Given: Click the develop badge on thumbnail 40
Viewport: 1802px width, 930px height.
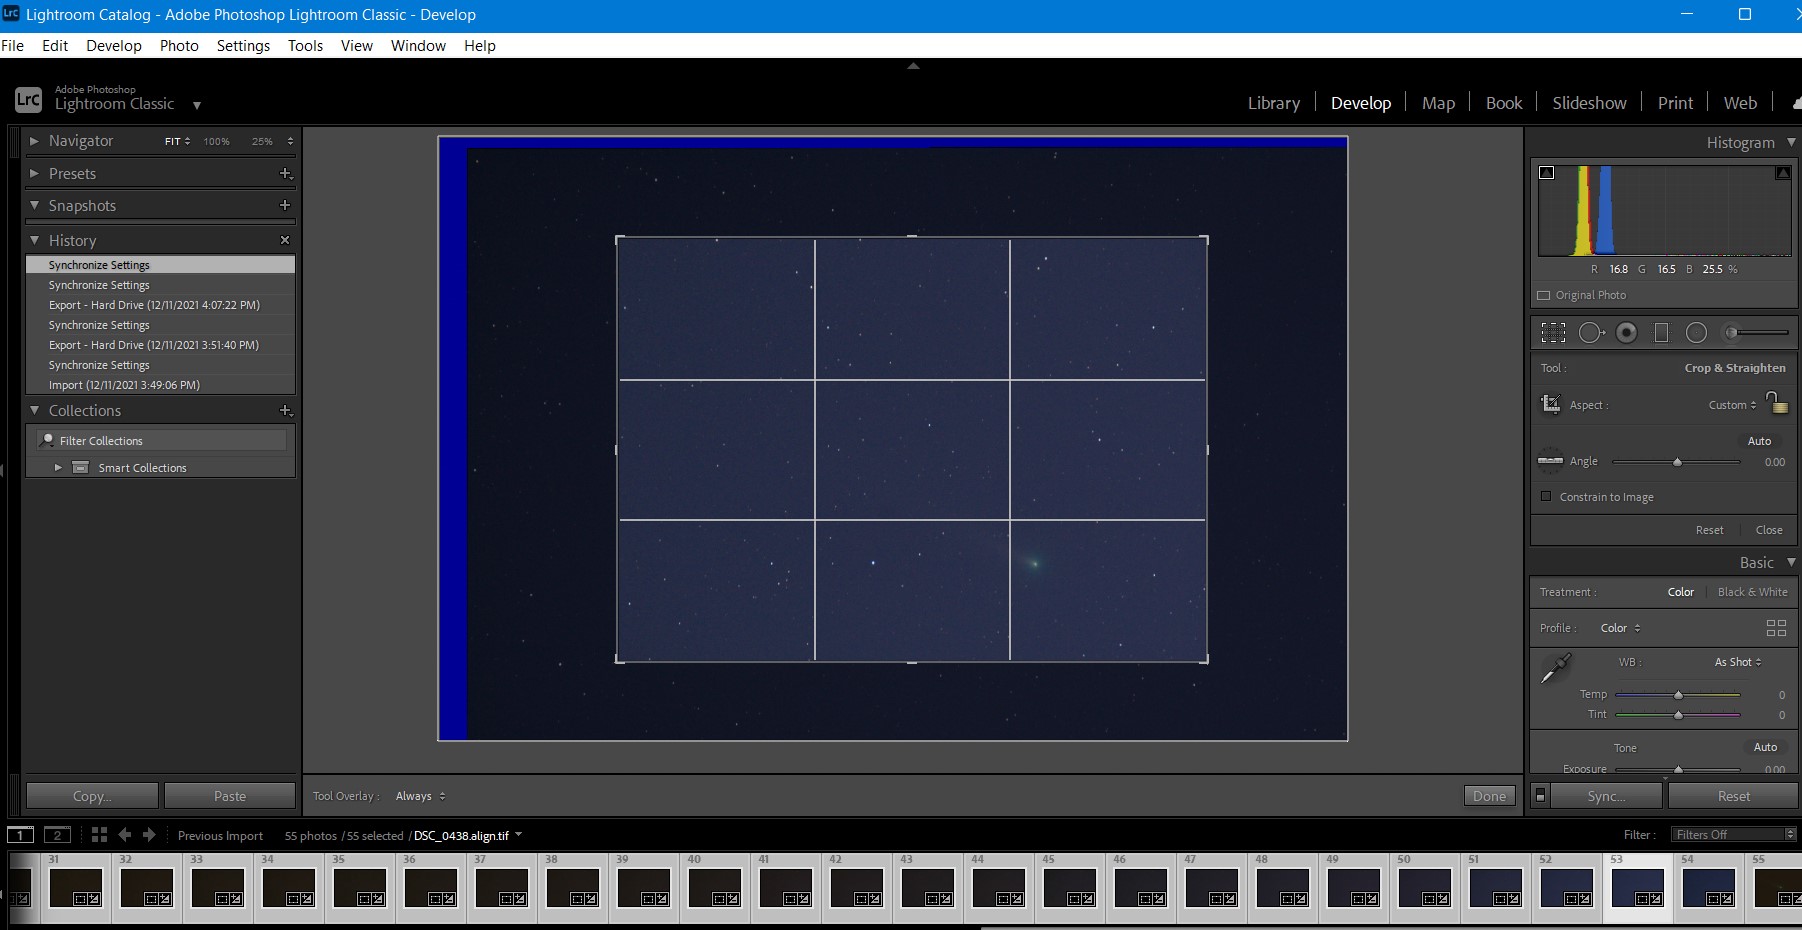Looking at the screenshot, I should (x=733, y=899).
